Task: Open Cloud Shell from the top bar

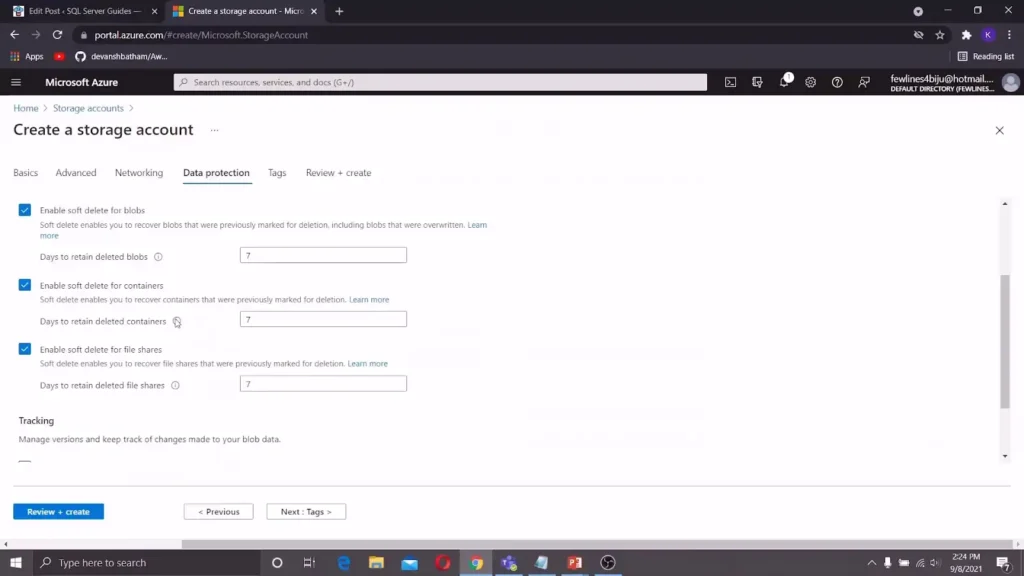Action: [x=730, y=82]
